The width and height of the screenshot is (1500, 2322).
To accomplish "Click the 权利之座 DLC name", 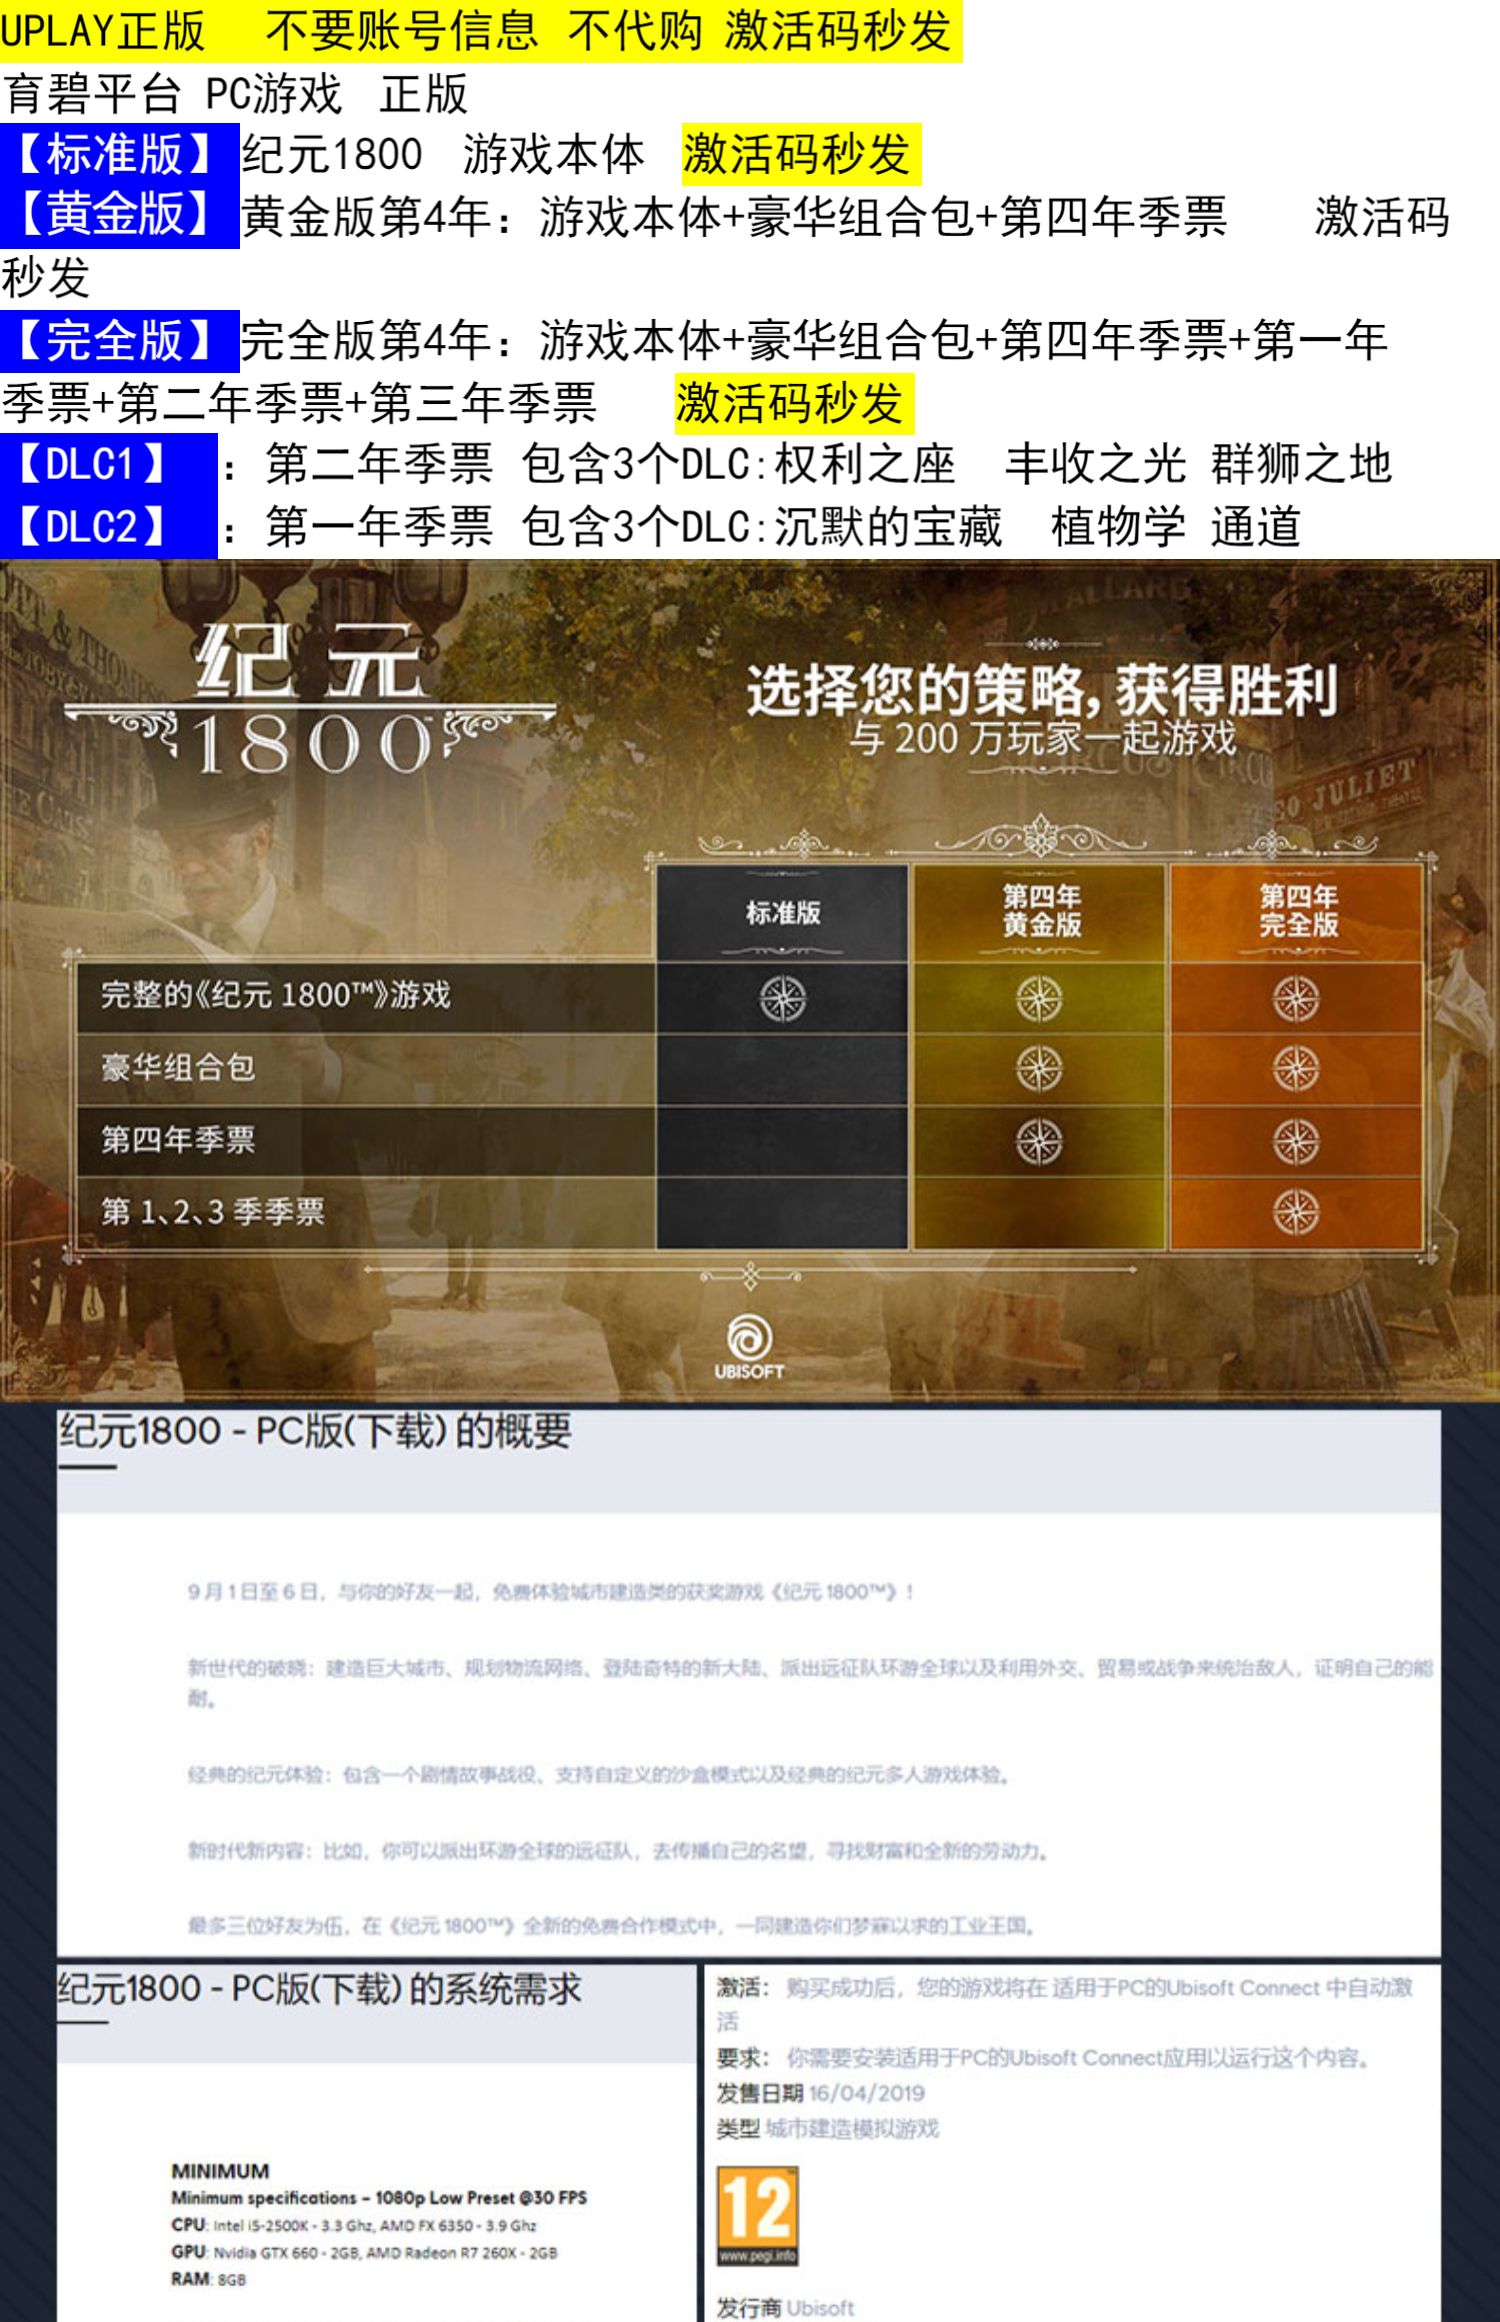I will point(865,466).
